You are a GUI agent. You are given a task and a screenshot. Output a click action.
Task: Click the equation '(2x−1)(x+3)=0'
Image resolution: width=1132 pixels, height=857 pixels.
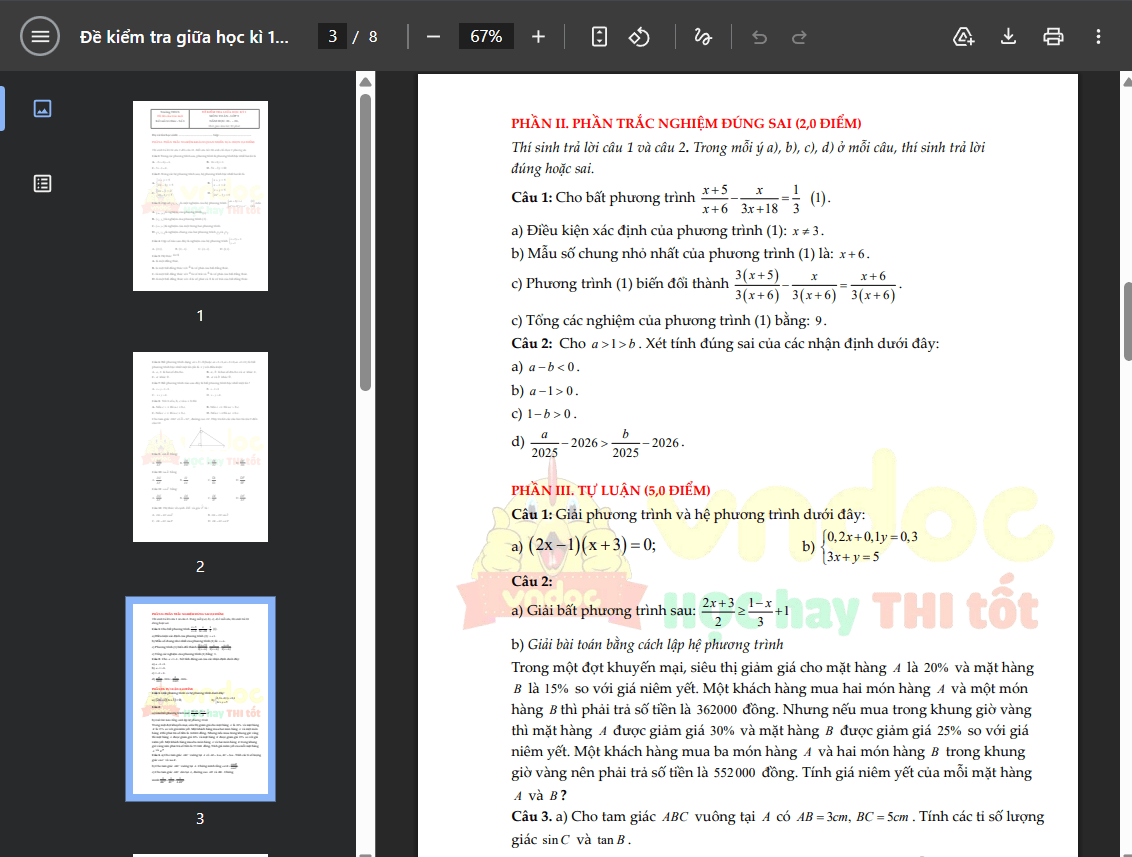(x=592, y=544)
